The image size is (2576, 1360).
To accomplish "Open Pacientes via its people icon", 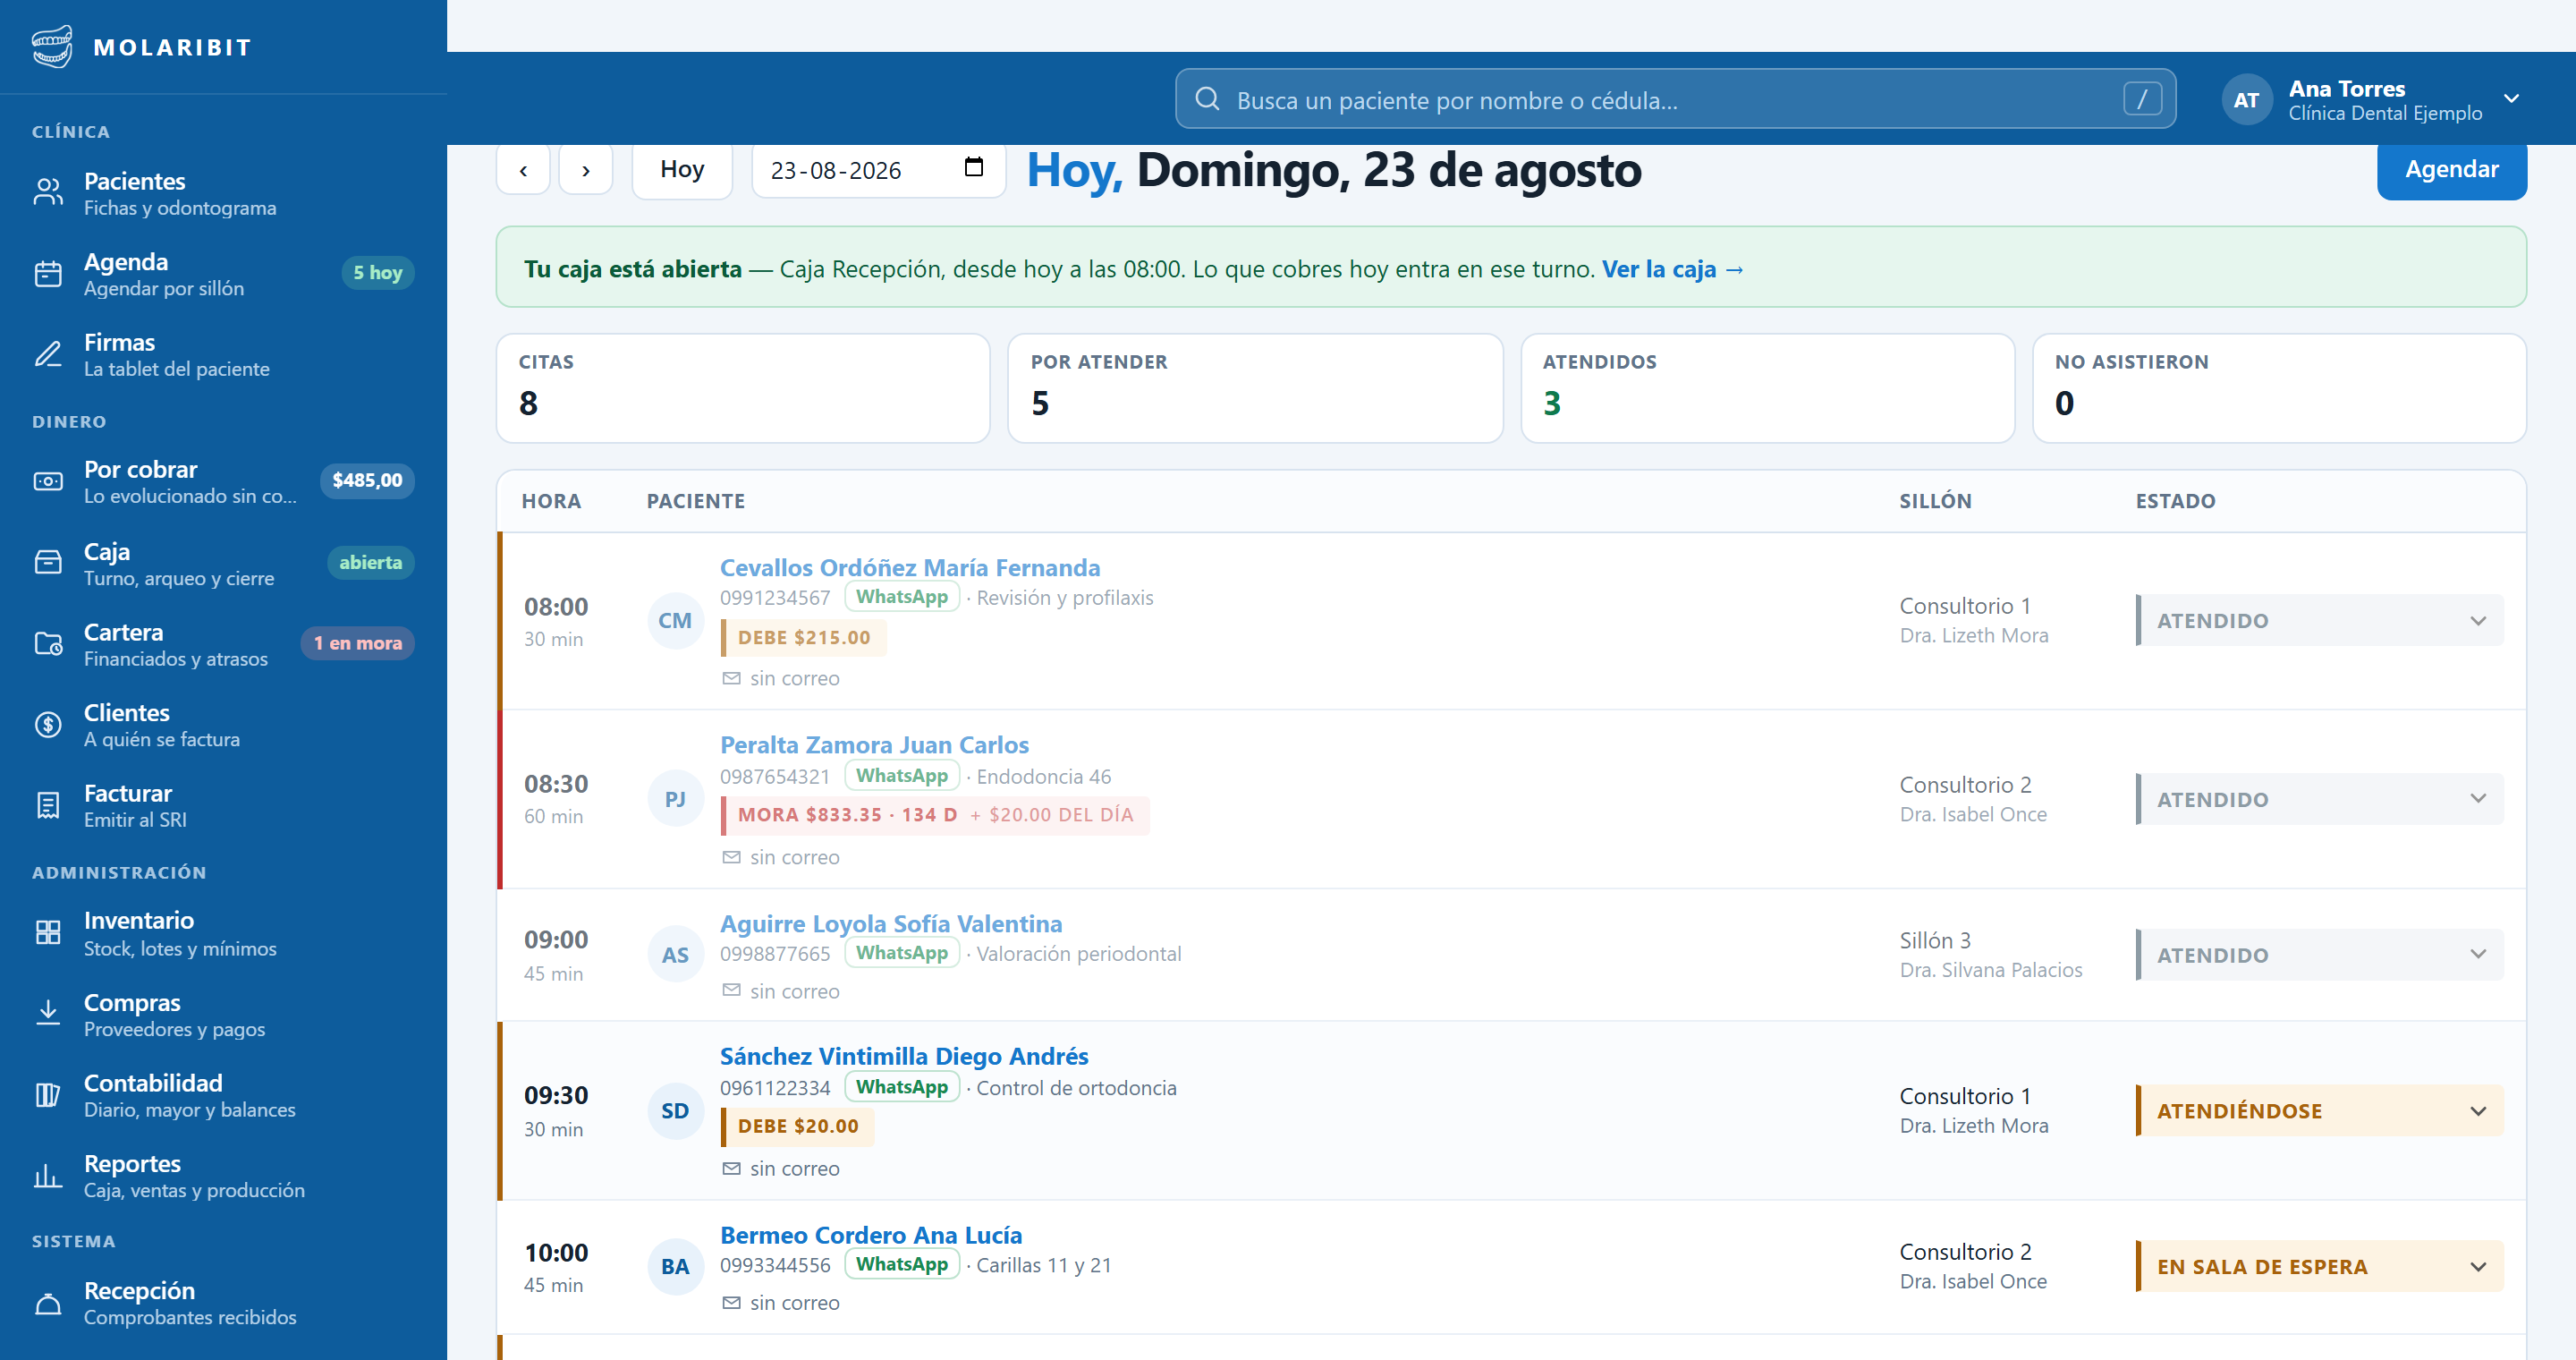I will pyautogui.click(x=48, y=192).
